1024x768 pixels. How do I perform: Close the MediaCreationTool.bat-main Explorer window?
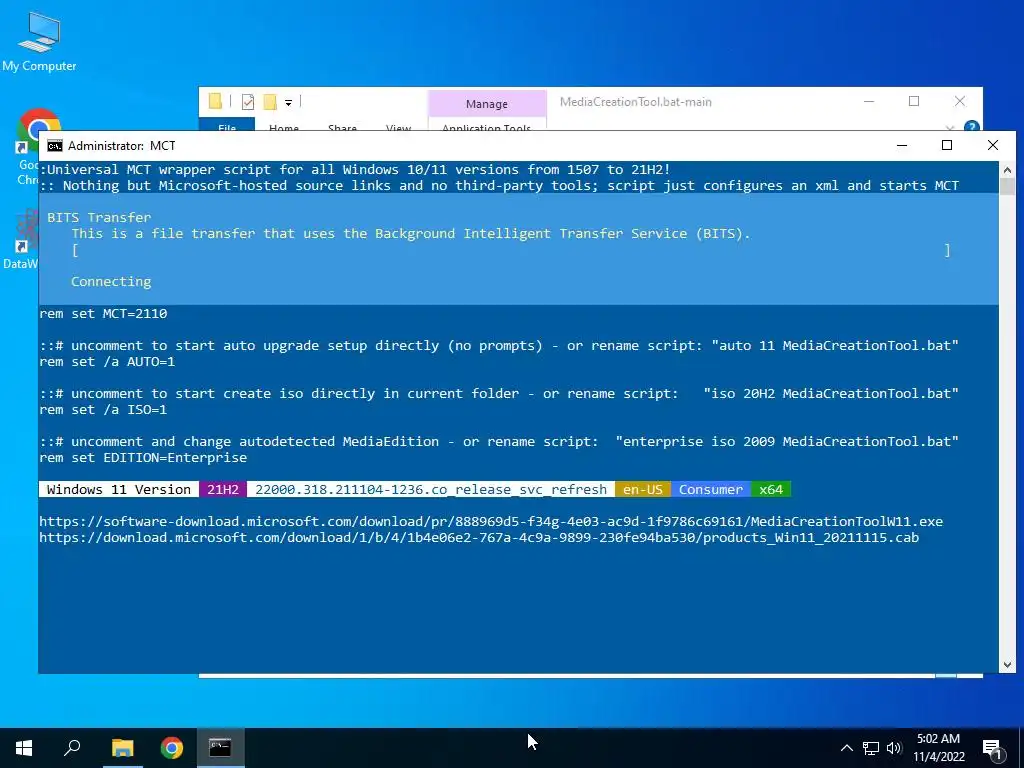click(959, 101)
